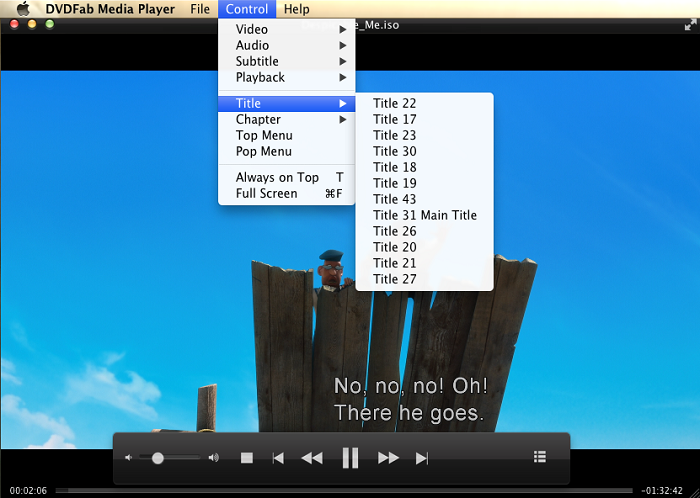This screenshot has height=498, width=700.
Task: Play Title 17 from submenu
Action: pos(425,120)
